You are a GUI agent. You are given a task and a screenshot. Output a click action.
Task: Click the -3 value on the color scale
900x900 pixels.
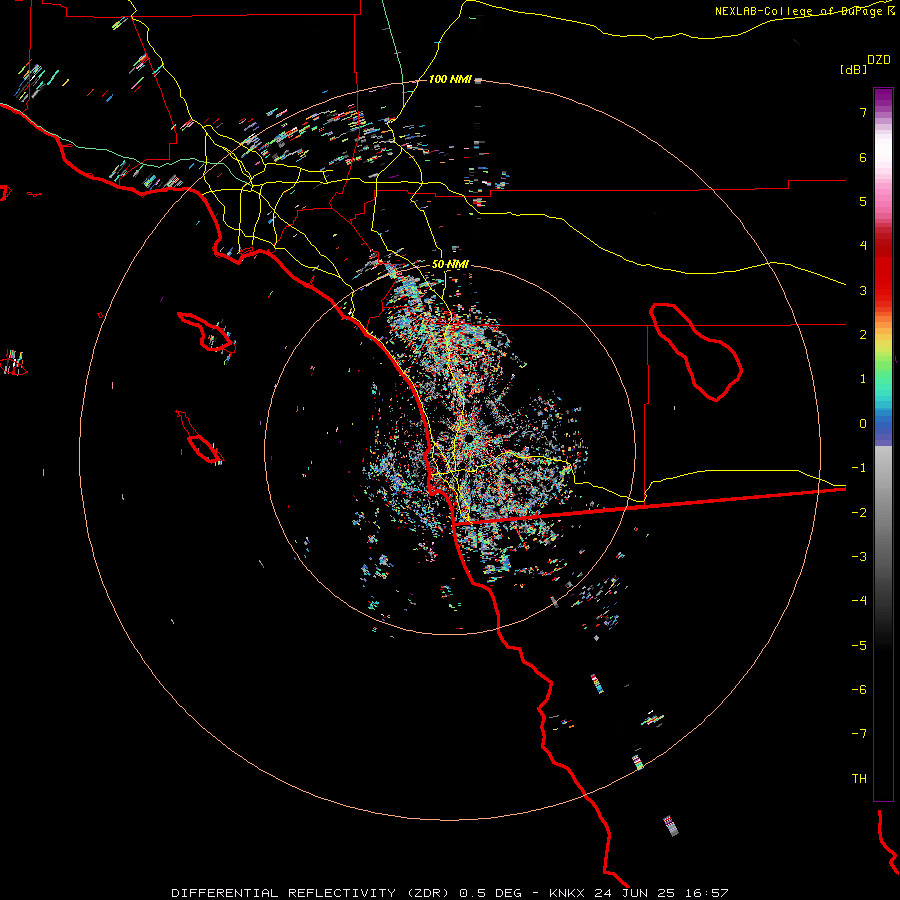[x=859, y=557]
